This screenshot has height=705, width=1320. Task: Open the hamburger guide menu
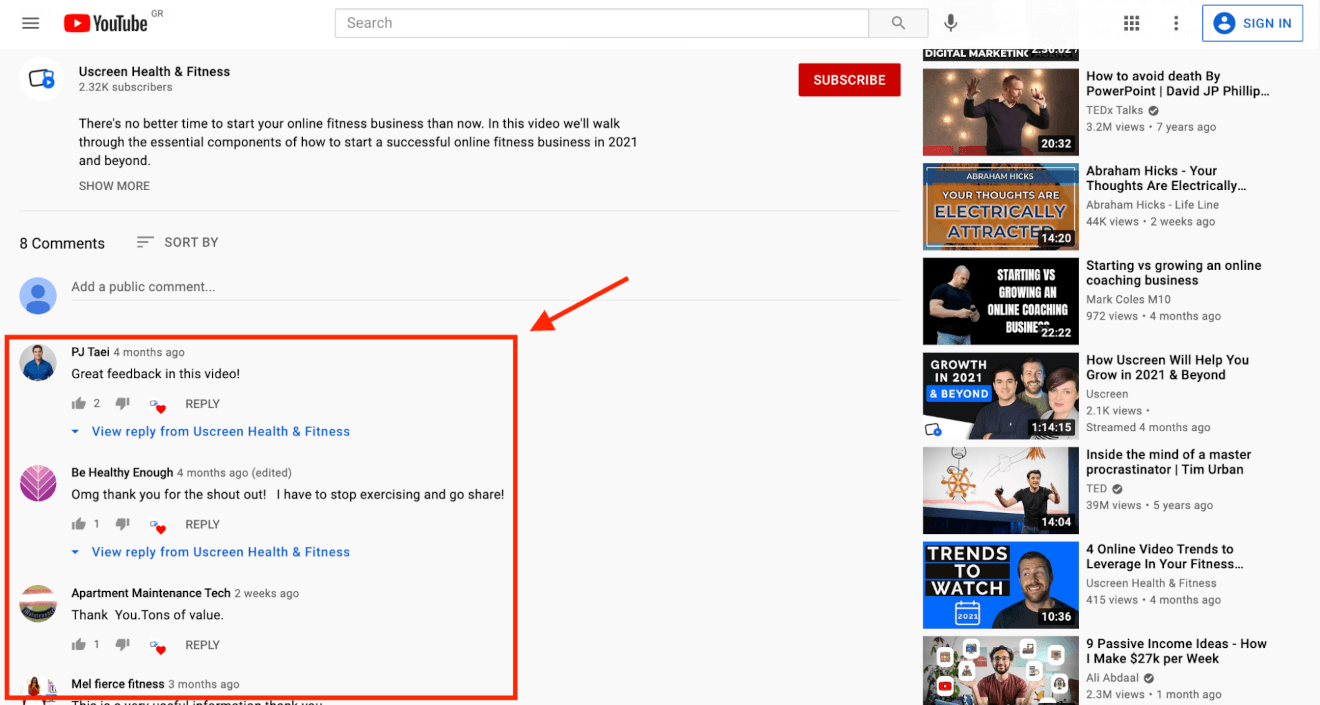31,23
